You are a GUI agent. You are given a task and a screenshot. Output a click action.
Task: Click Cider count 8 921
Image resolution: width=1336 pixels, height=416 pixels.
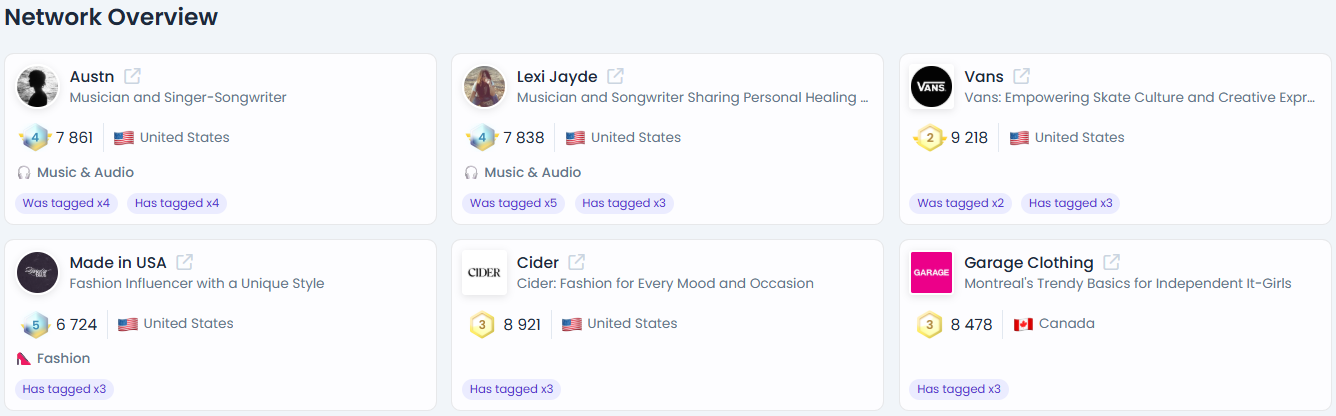click(521, 324)
